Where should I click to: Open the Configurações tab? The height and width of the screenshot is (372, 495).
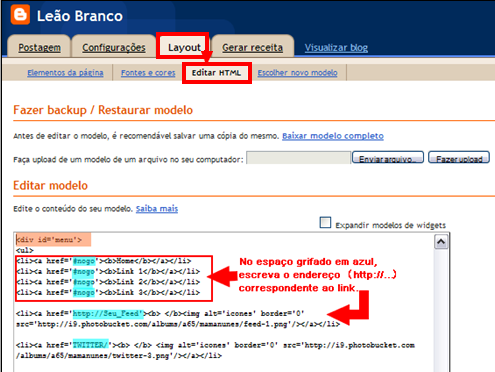click(114, 48)
